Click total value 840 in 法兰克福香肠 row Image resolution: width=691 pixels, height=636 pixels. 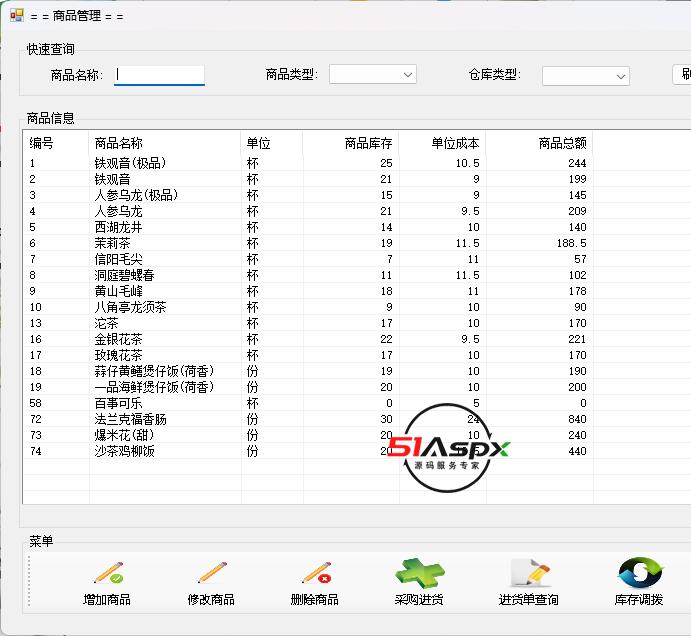point(577,419)
